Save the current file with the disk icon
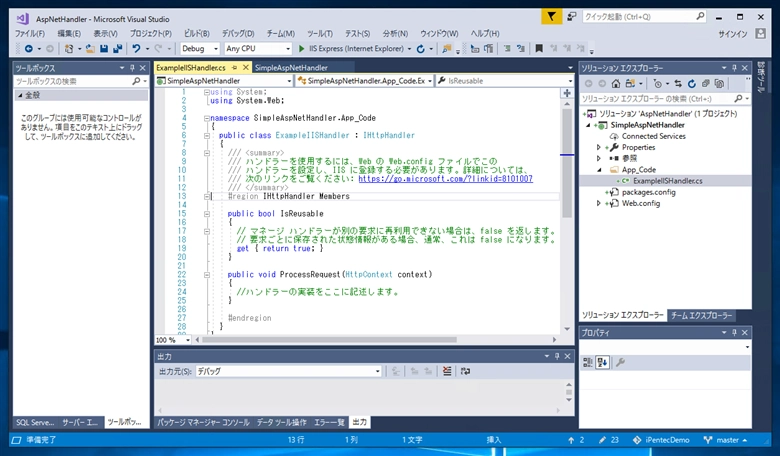This screenshot has width=780, height=456. [x=104, y=49]
